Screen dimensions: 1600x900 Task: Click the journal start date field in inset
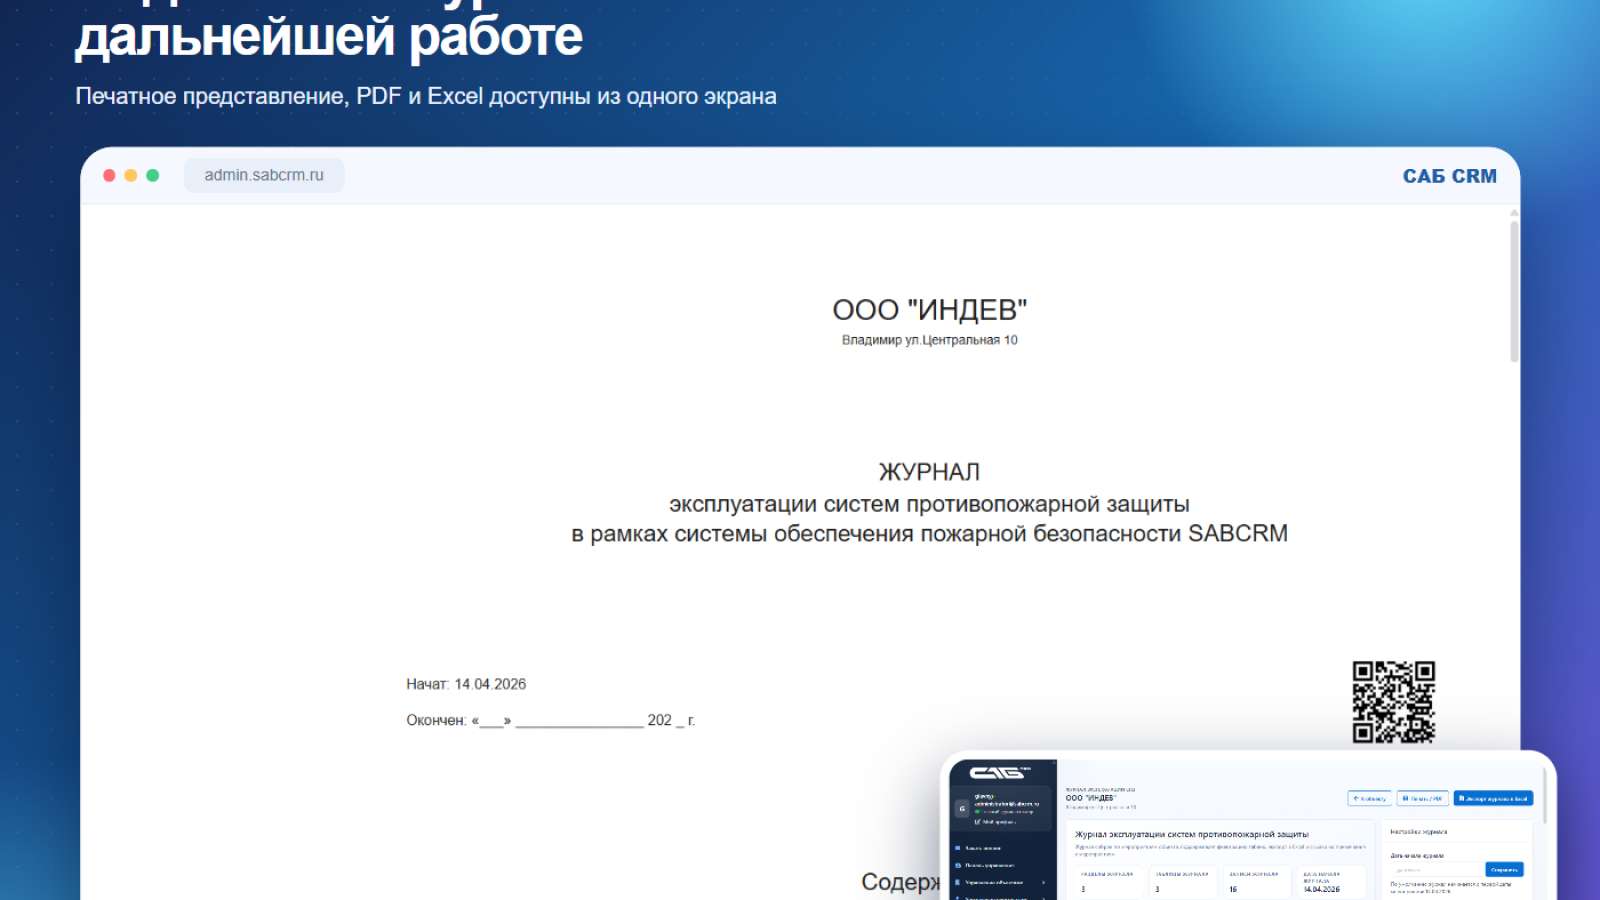click(1436, 870)
